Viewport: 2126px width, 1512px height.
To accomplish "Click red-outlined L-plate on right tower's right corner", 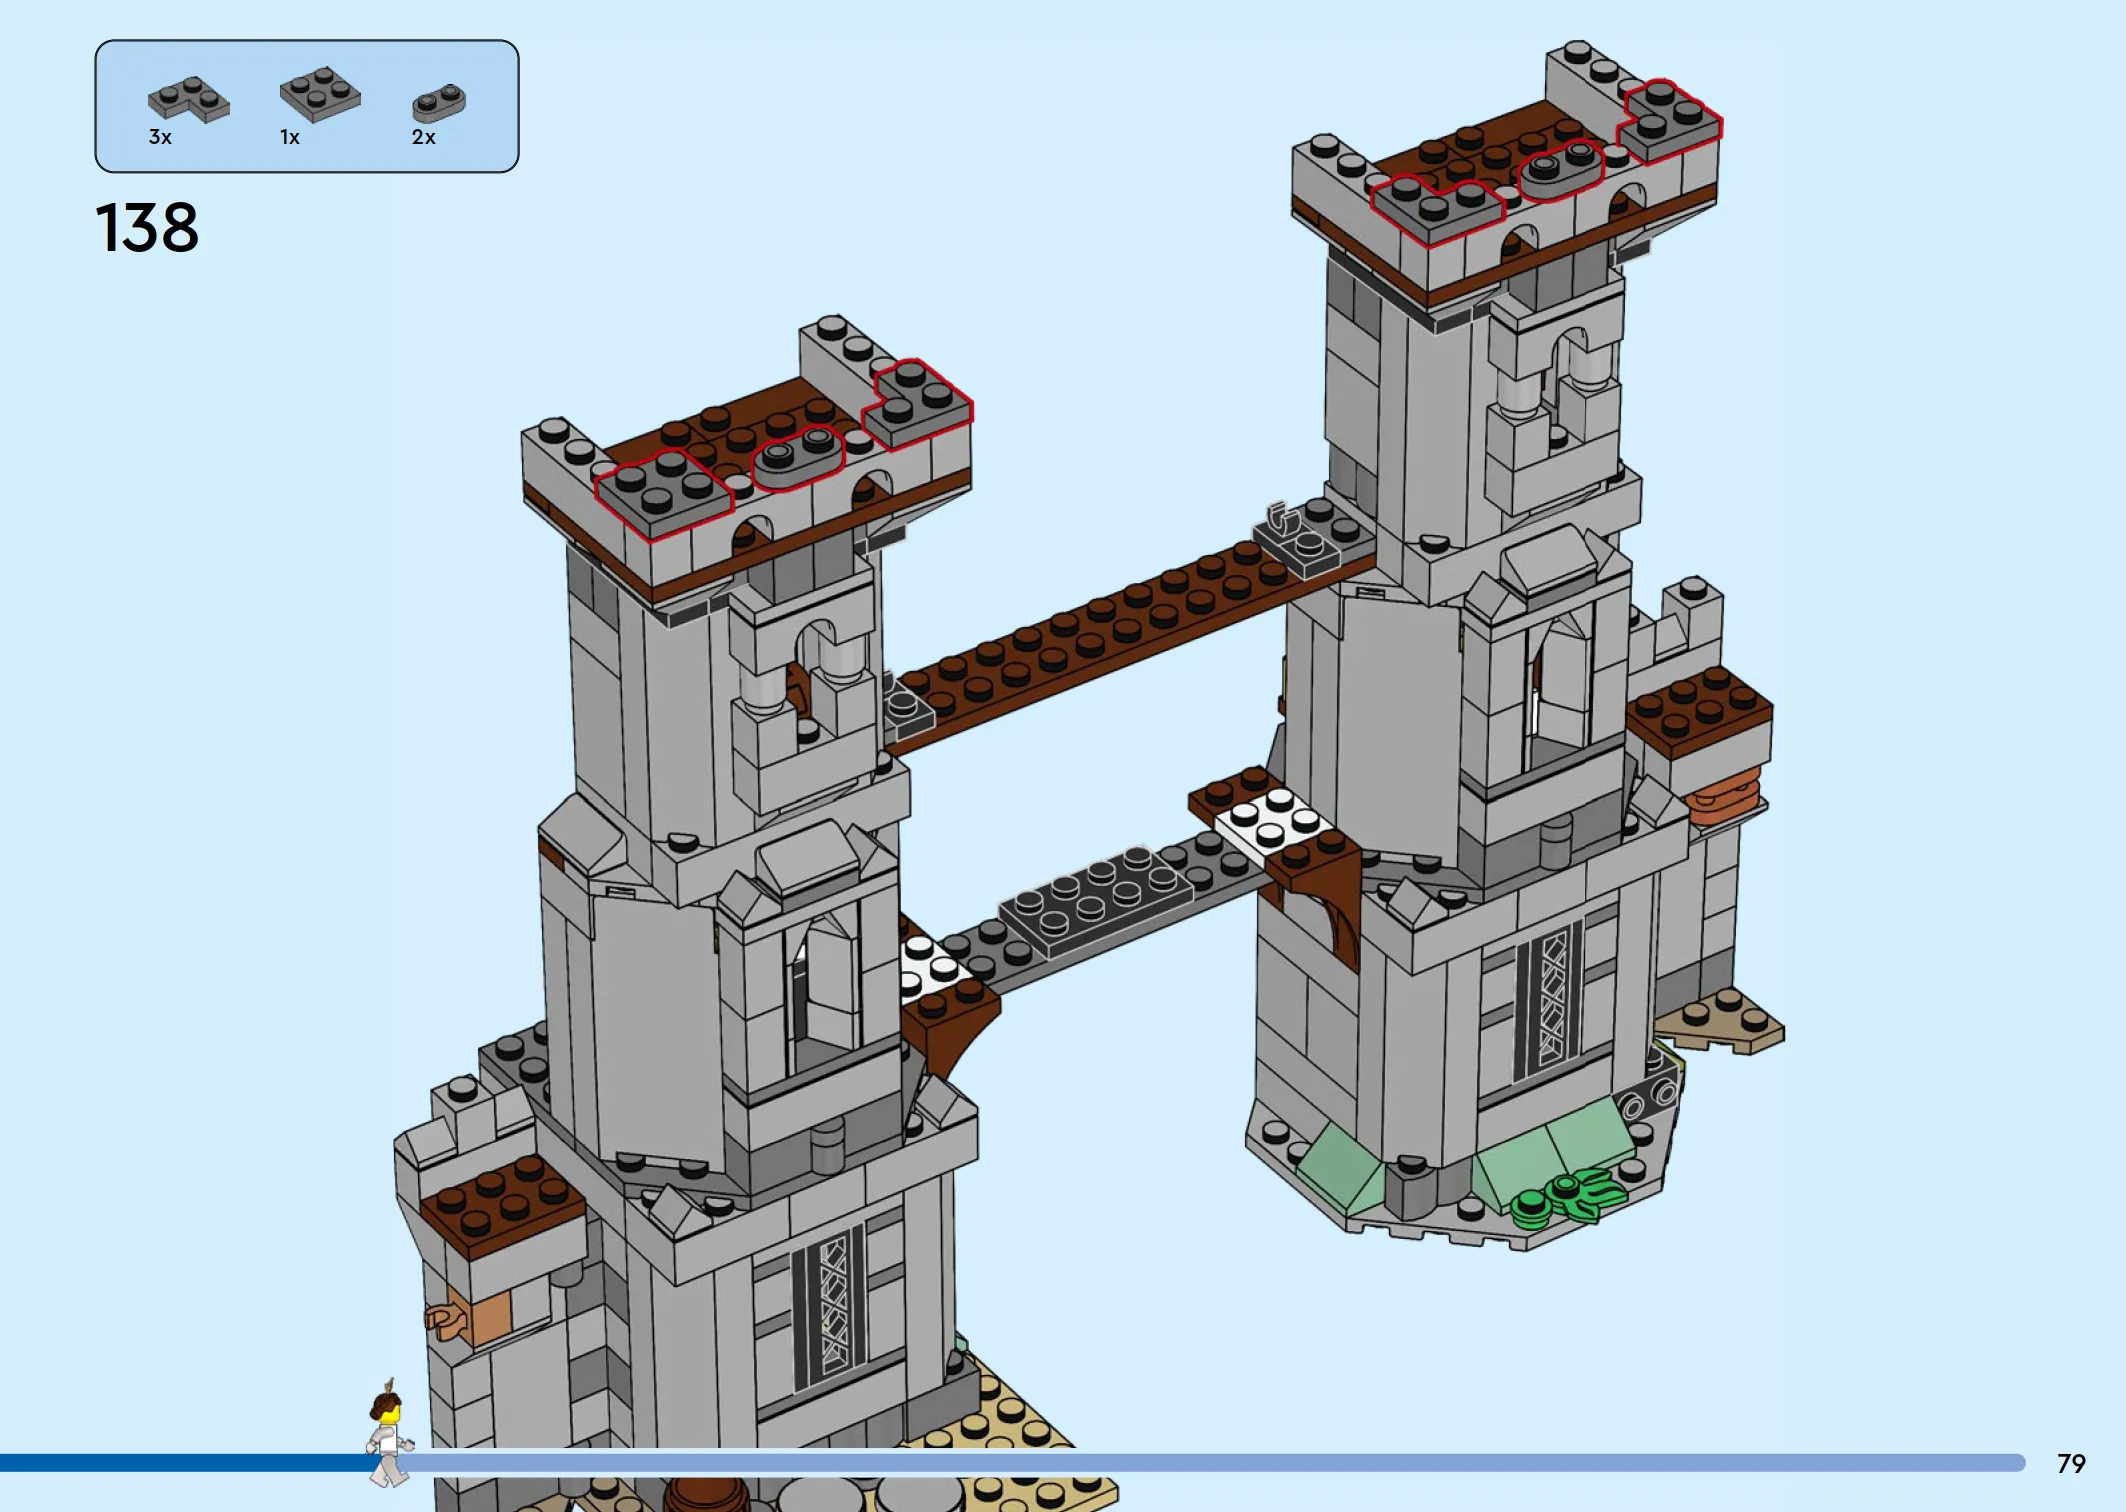I will [1670, 120].
